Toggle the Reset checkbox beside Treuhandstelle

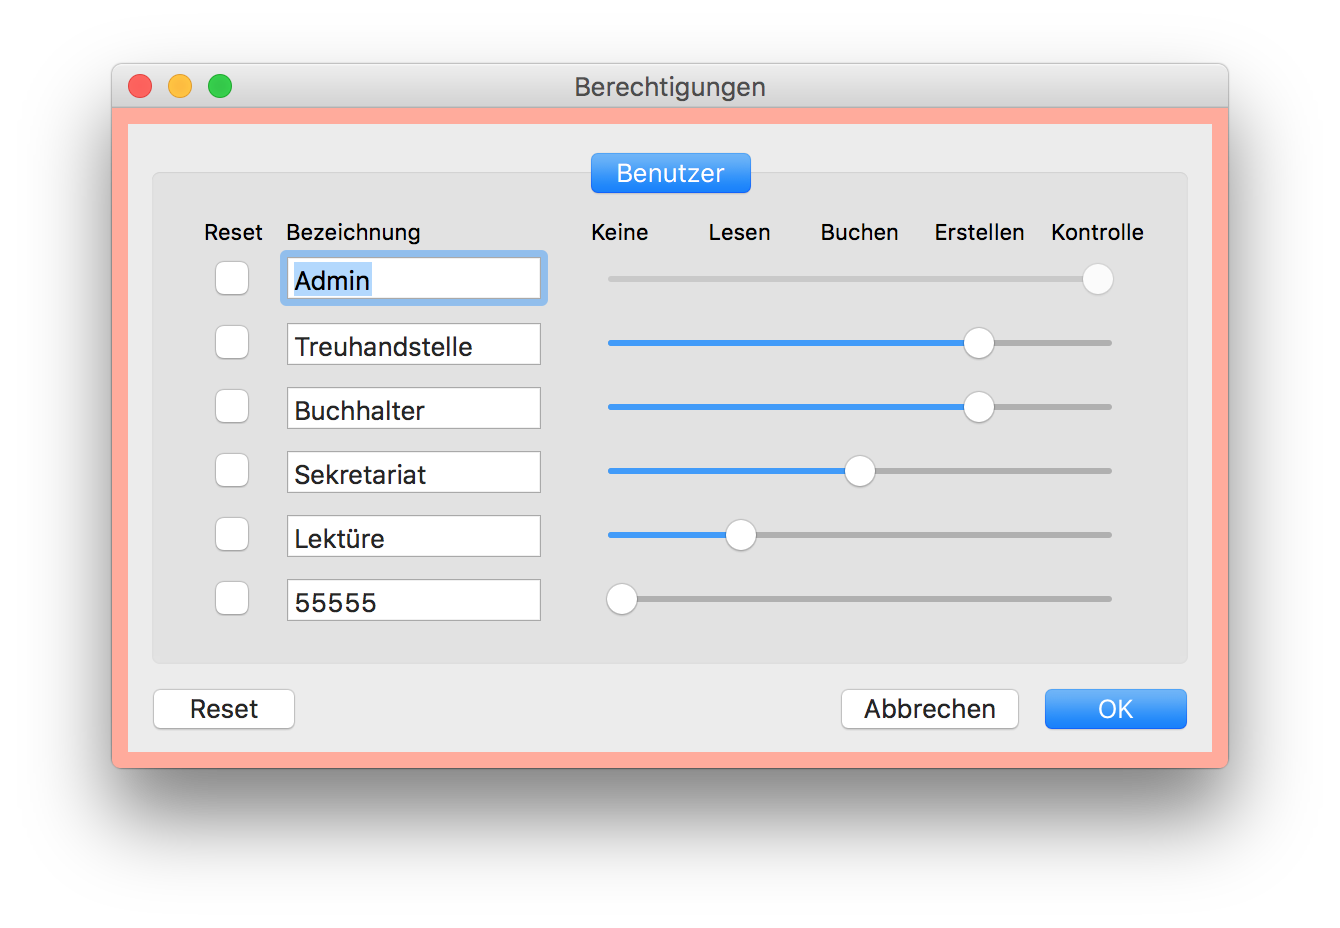[232, 342]
